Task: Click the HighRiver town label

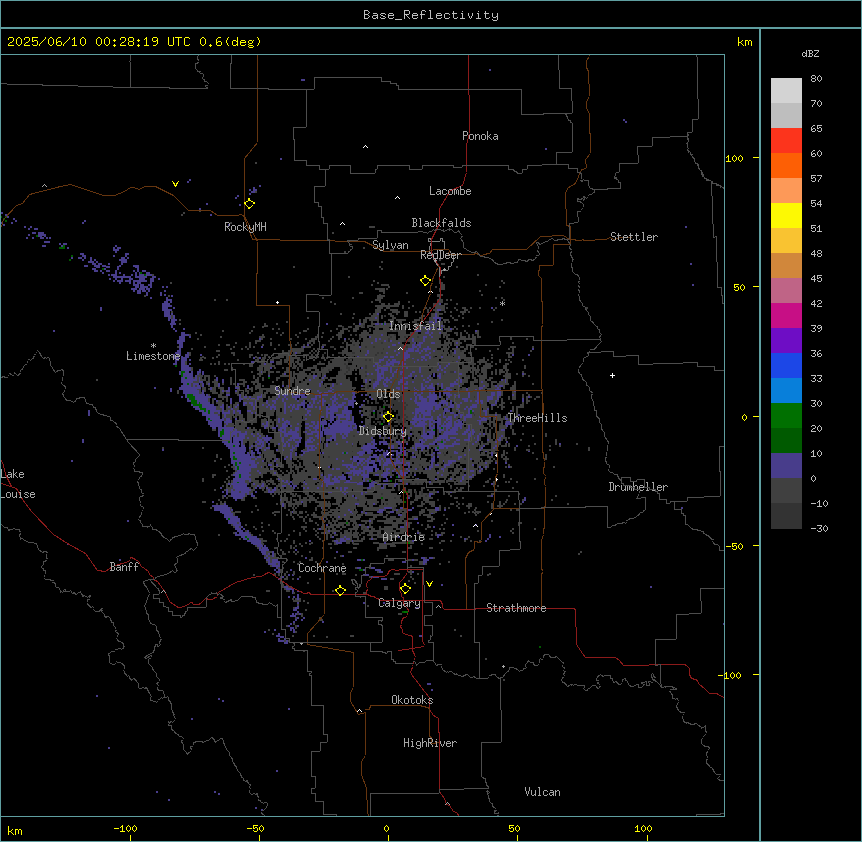Action: tap(430, 743)
